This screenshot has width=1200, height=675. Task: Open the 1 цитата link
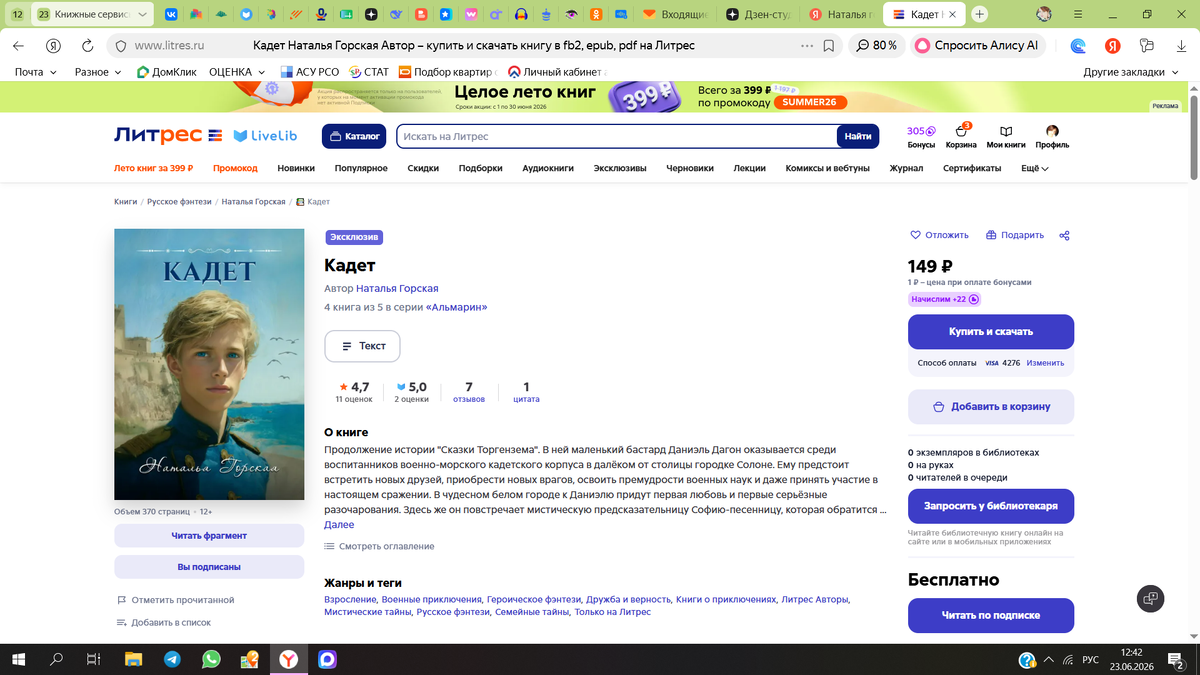click(526, 392)
